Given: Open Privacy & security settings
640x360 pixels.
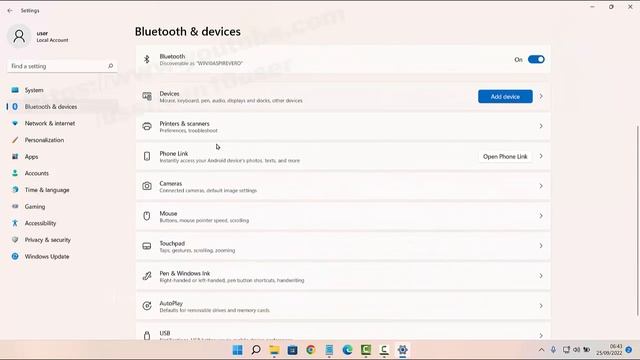Looking at the screenshot, I should pyautogui.click(x=61, y=240).
